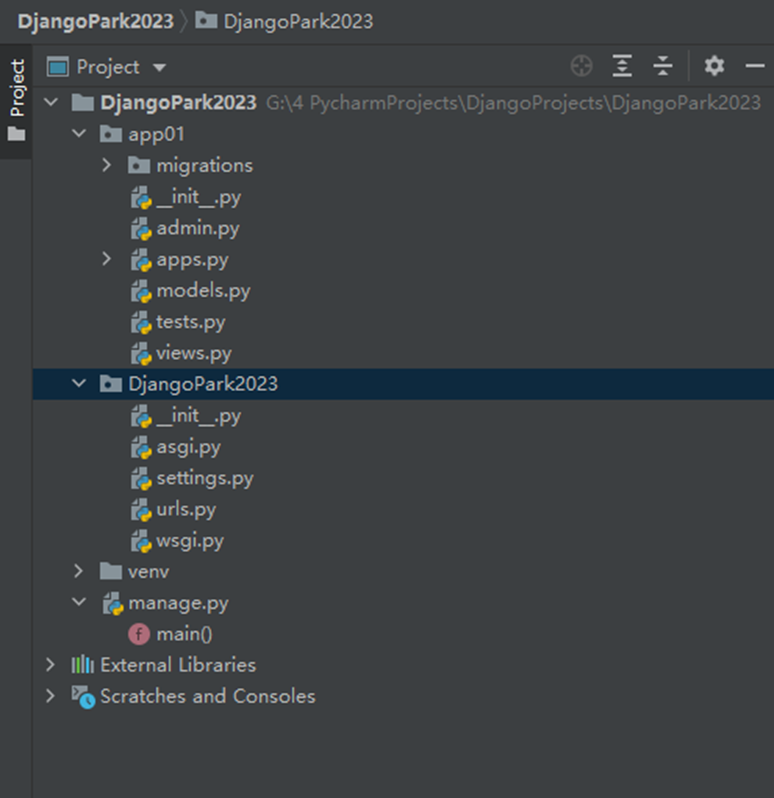Click the venv folder icon
Image resolution: width=774 pixels, height=798 pixels.
click(x=110, y=572)
